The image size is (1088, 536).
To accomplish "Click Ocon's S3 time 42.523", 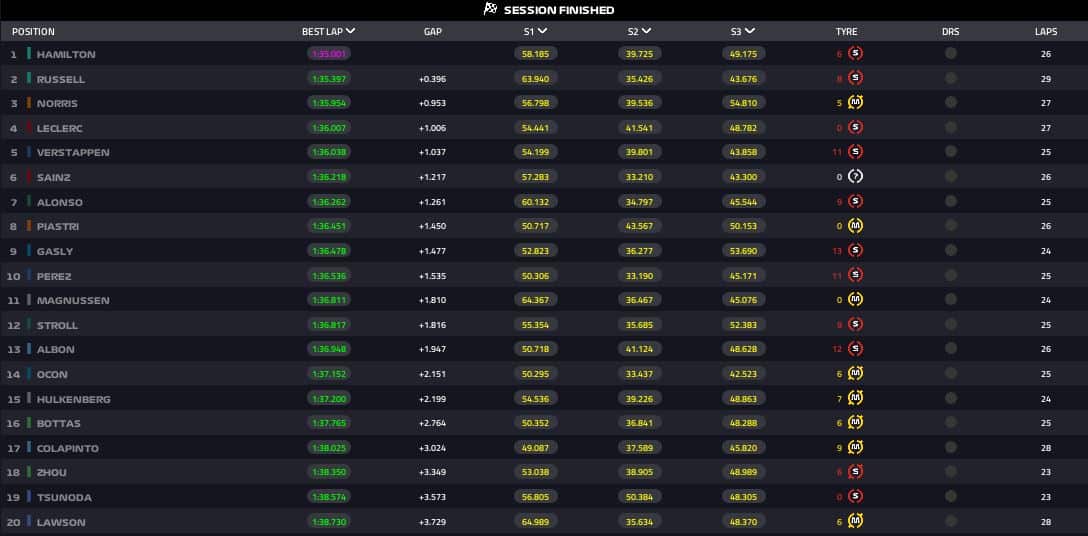I will tap(744, 374).
